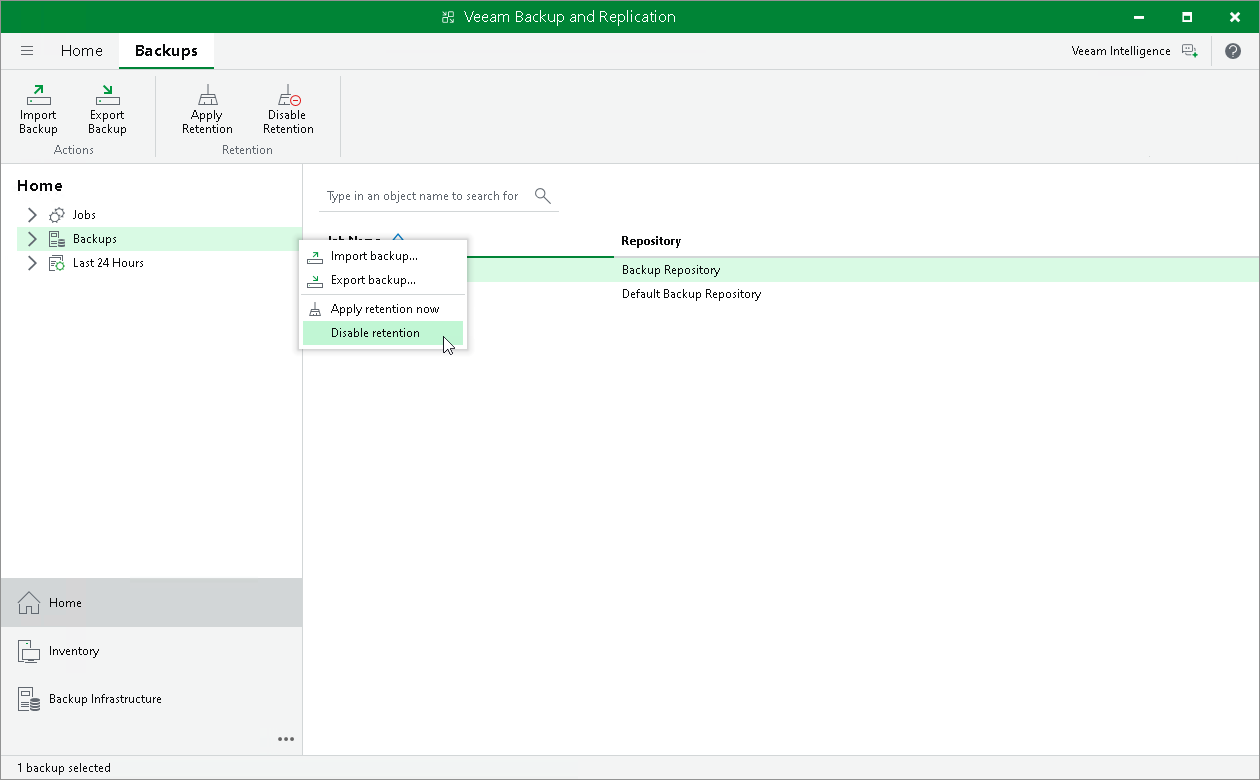Click the Disable Retention ribbon icon
This screenshot has width=1260, height=780.
pos(289,96)
